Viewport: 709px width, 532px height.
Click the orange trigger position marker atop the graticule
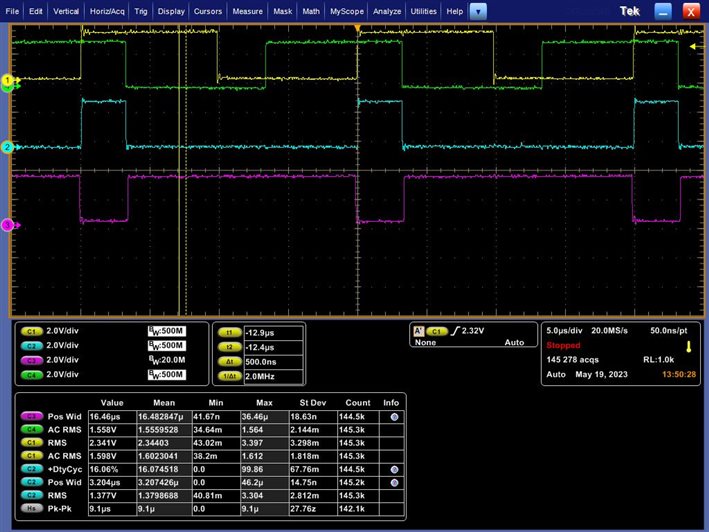tap(358, 28)
